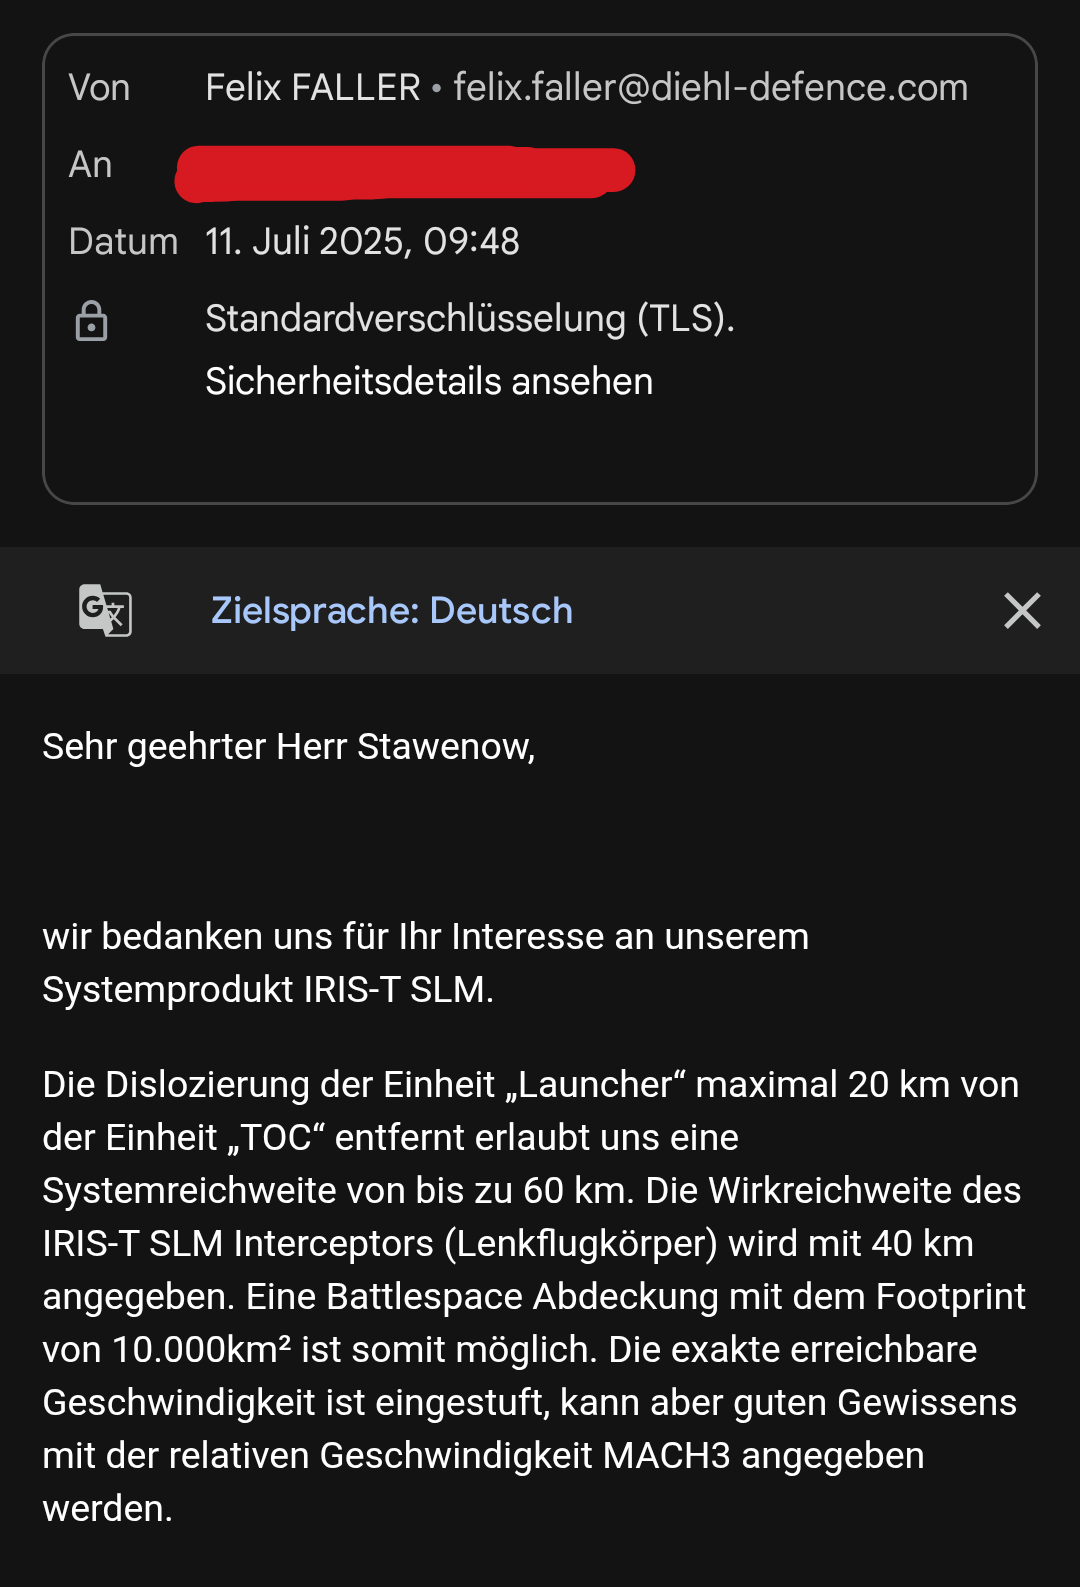
Task: Tap the sentence starting Die Dislozierung der Einheit
Action: pos(531,1137)
